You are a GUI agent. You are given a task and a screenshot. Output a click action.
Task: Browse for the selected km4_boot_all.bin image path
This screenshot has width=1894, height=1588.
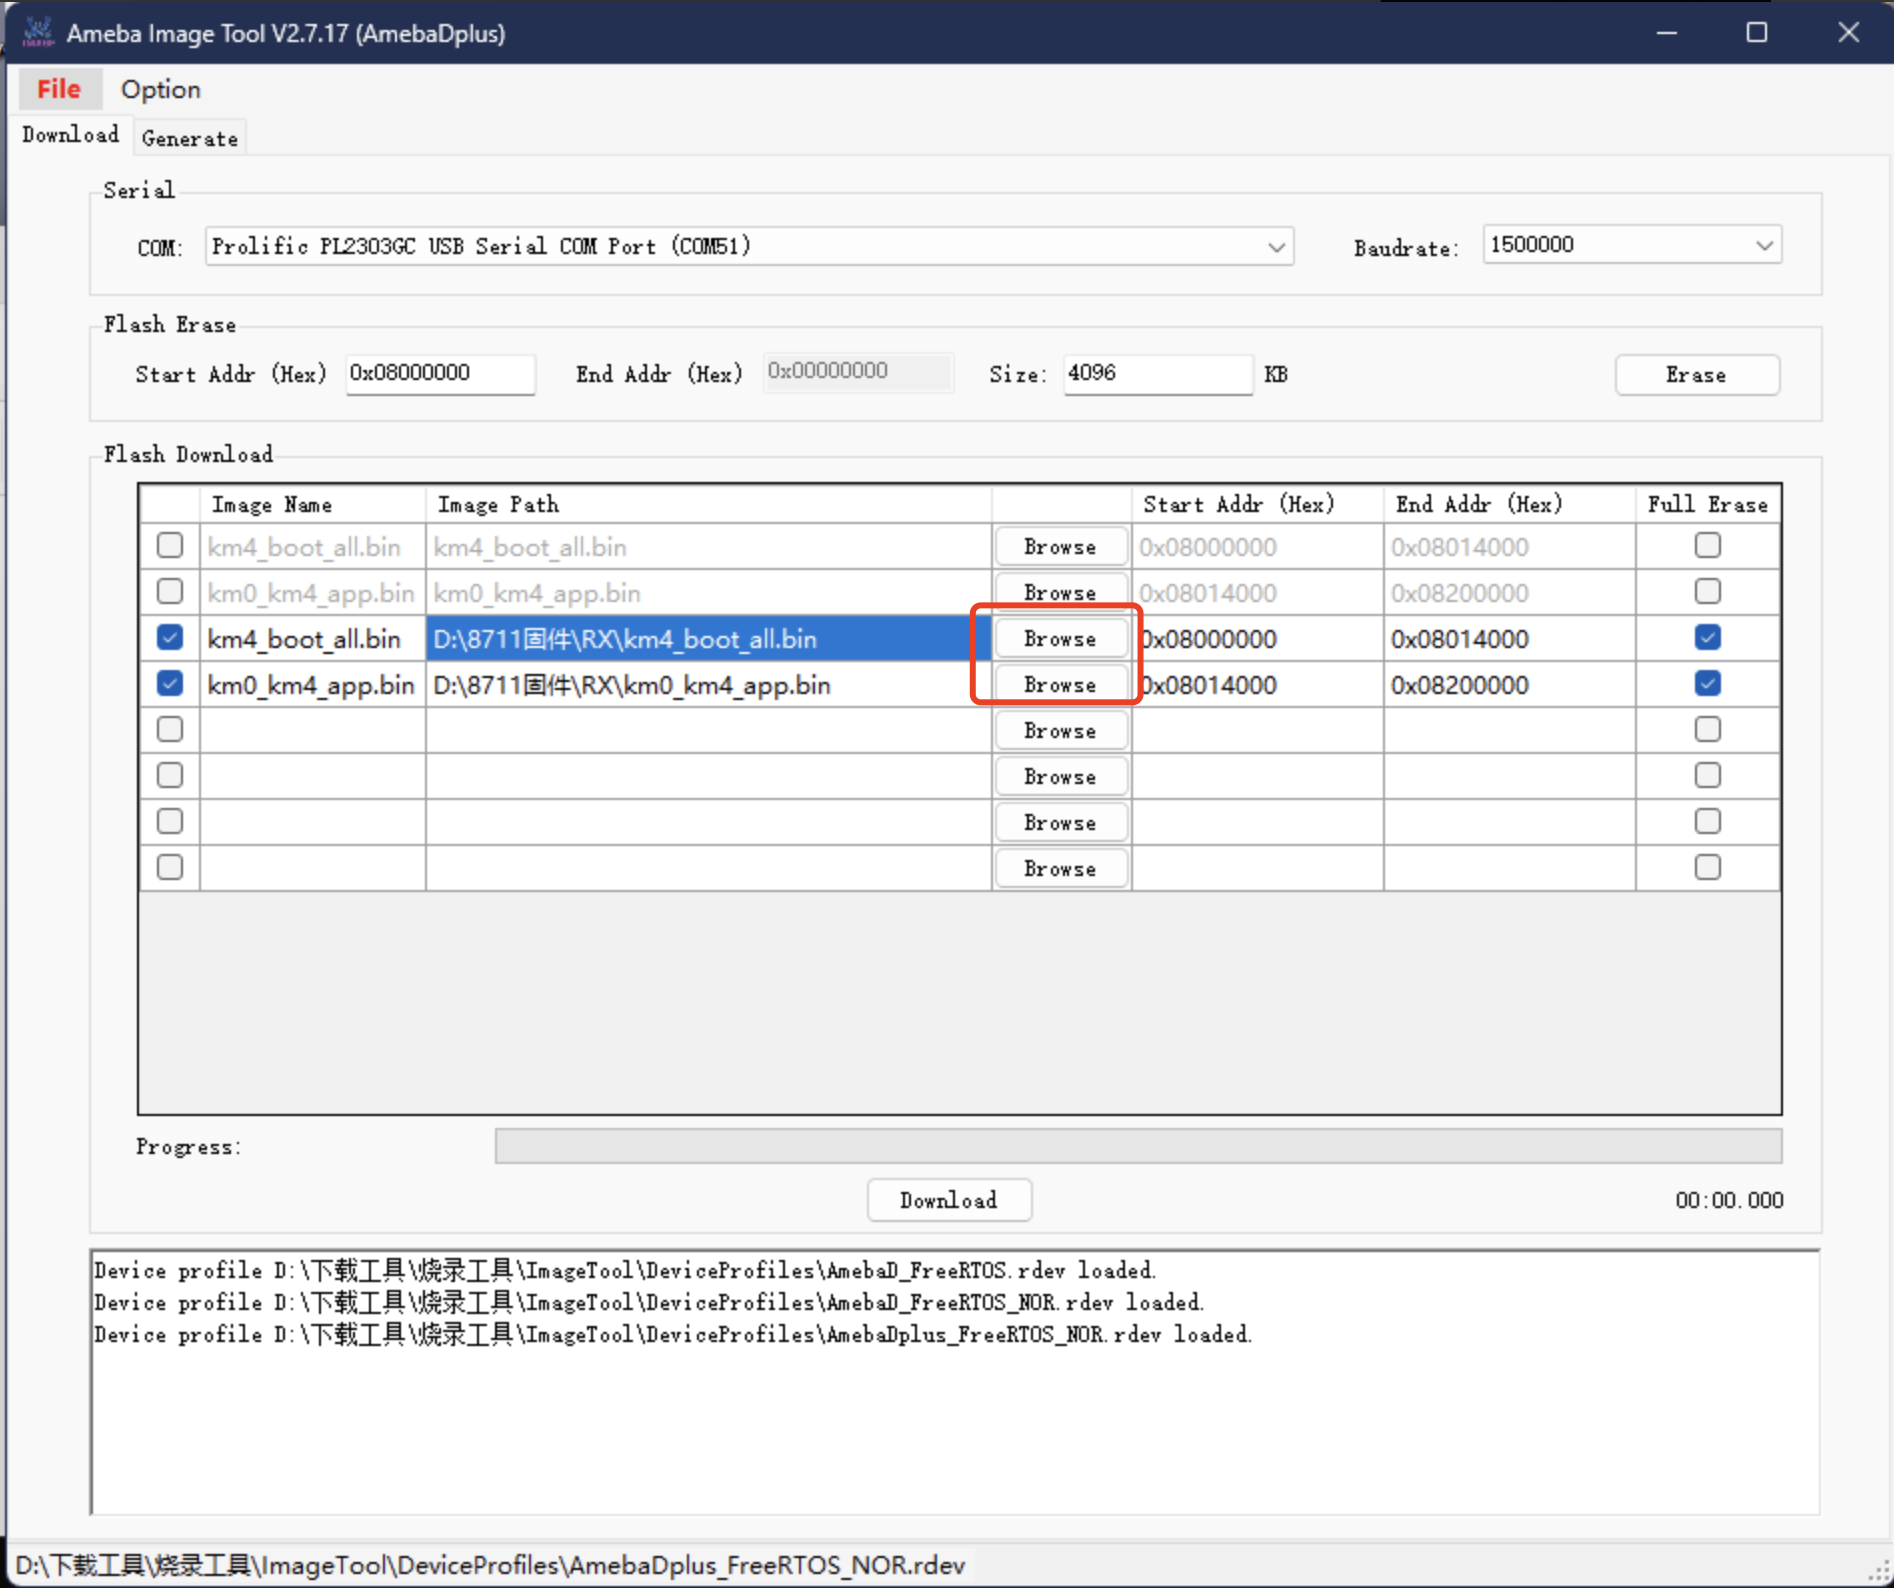pyautogui.click(x=1060, y=639)
